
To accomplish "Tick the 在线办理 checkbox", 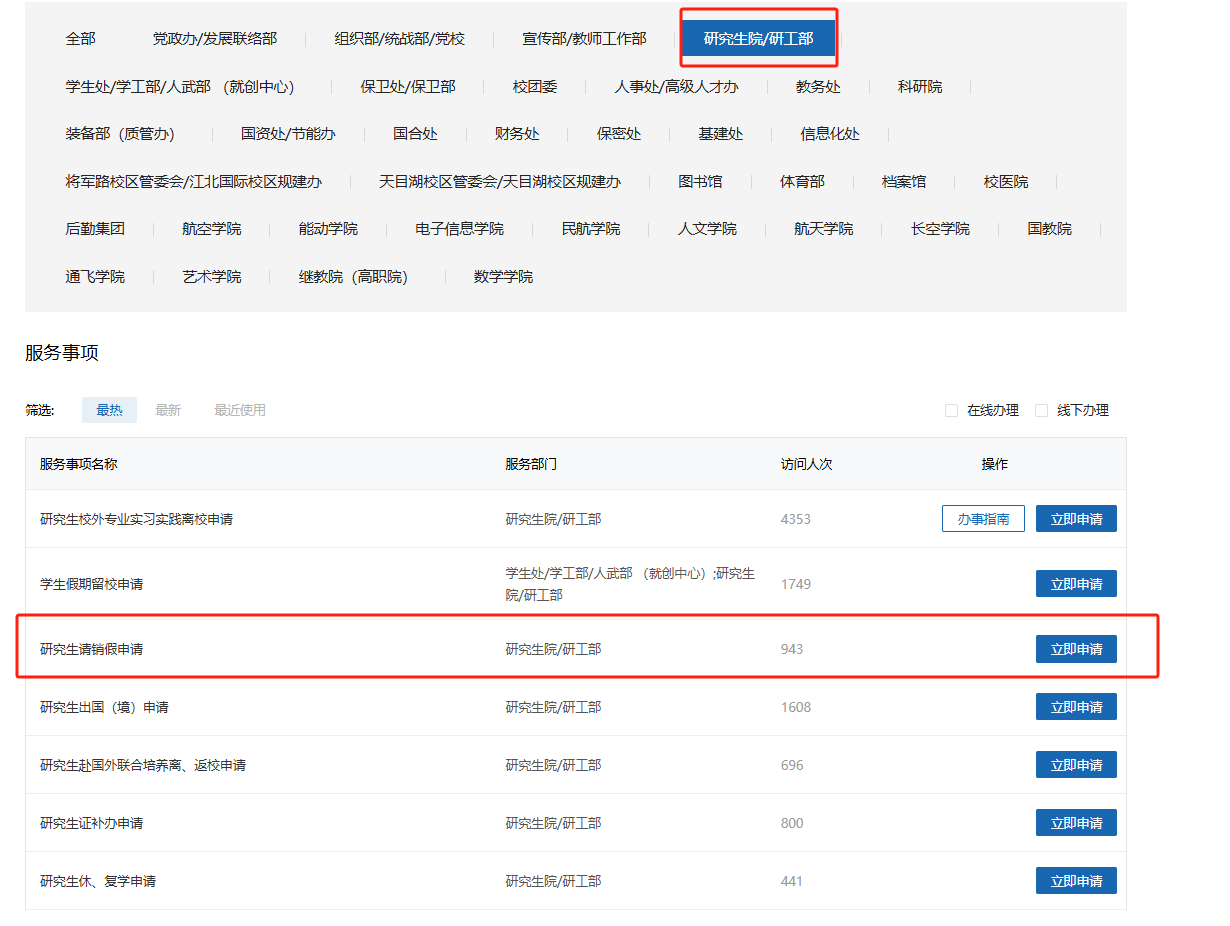I will (951, 411).
